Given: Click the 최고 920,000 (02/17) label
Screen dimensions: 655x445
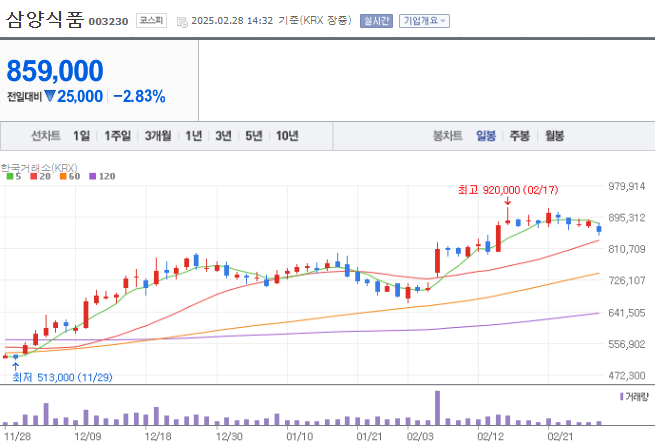Looking at the screenshot, I should [508, 190].
